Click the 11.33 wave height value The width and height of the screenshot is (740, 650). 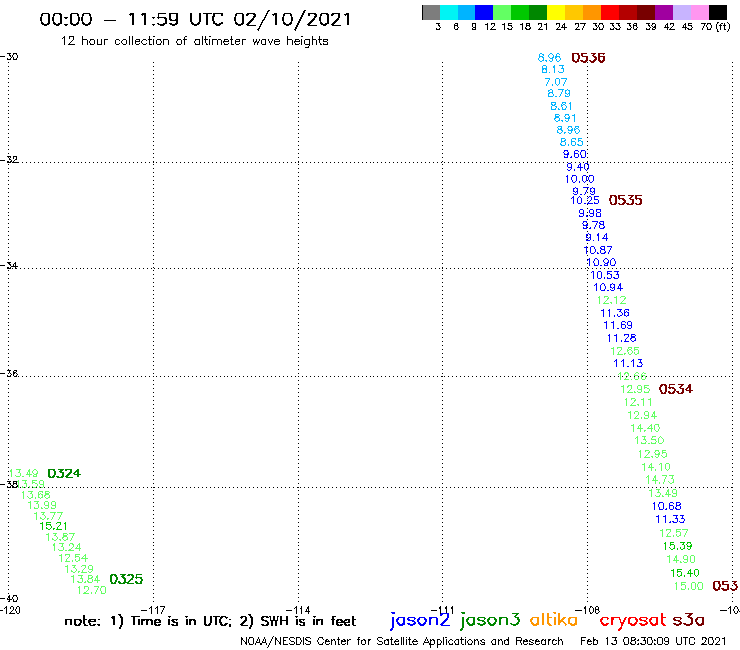point(670,519)
